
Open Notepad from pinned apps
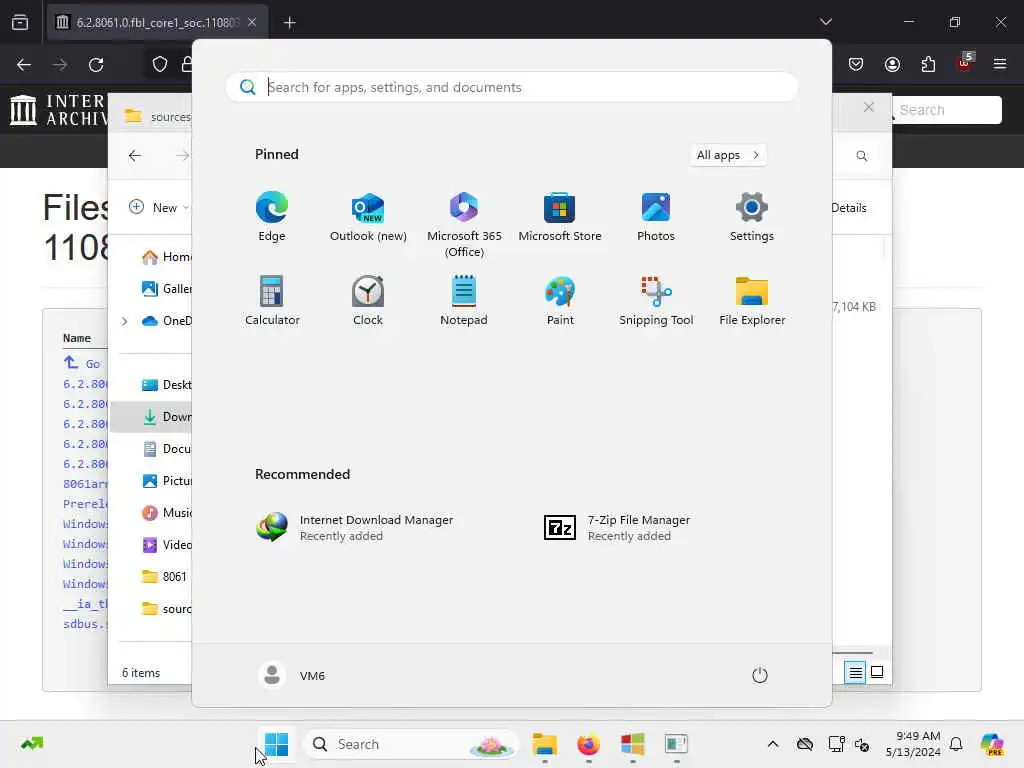pyautogui.click(x=464, y=300)
